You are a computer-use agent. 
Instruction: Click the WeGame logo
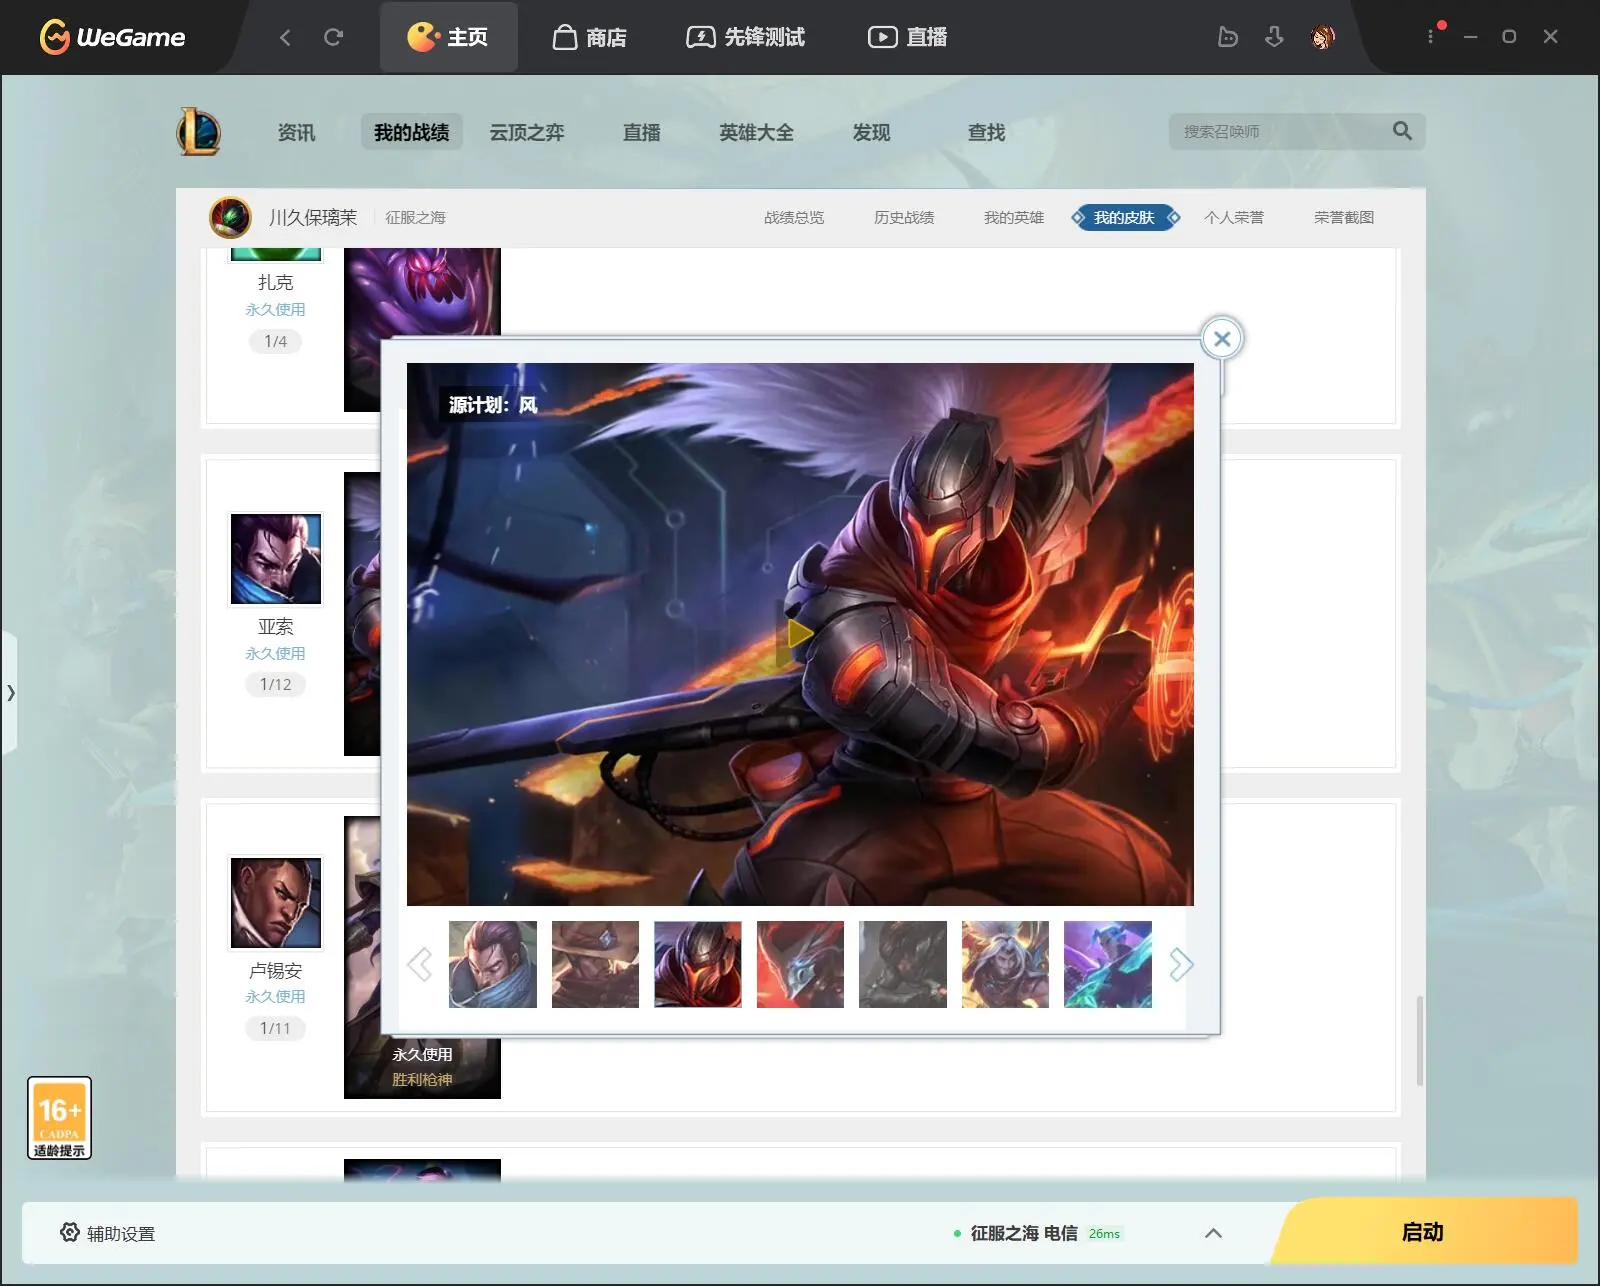[x=112, y=37]
